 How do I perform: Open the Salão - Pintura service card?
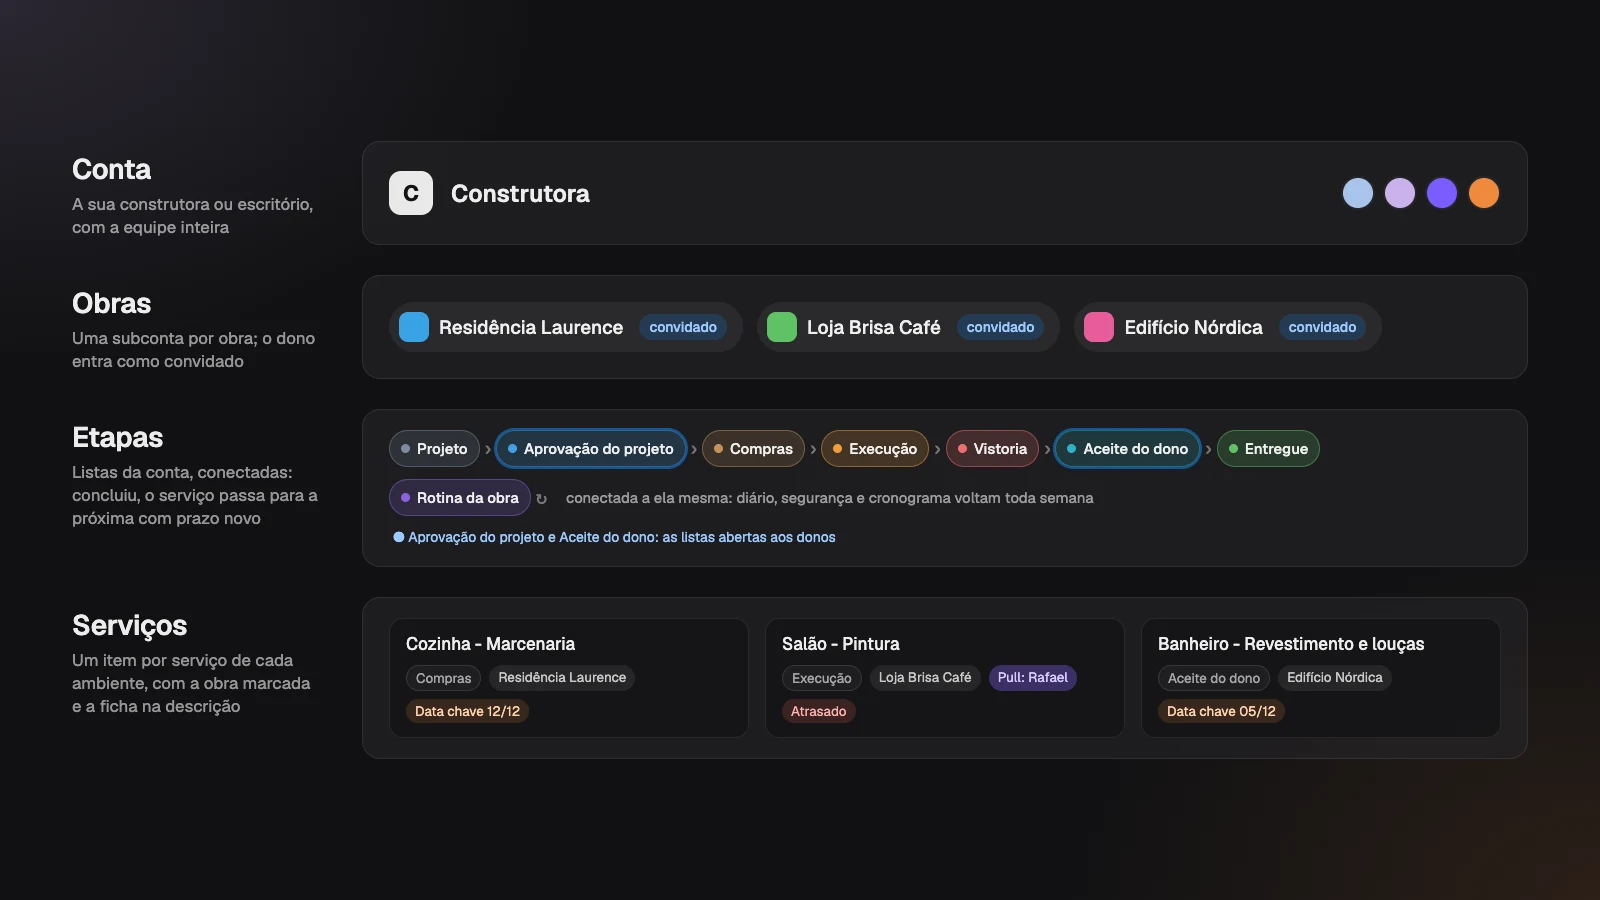point(945,678)
